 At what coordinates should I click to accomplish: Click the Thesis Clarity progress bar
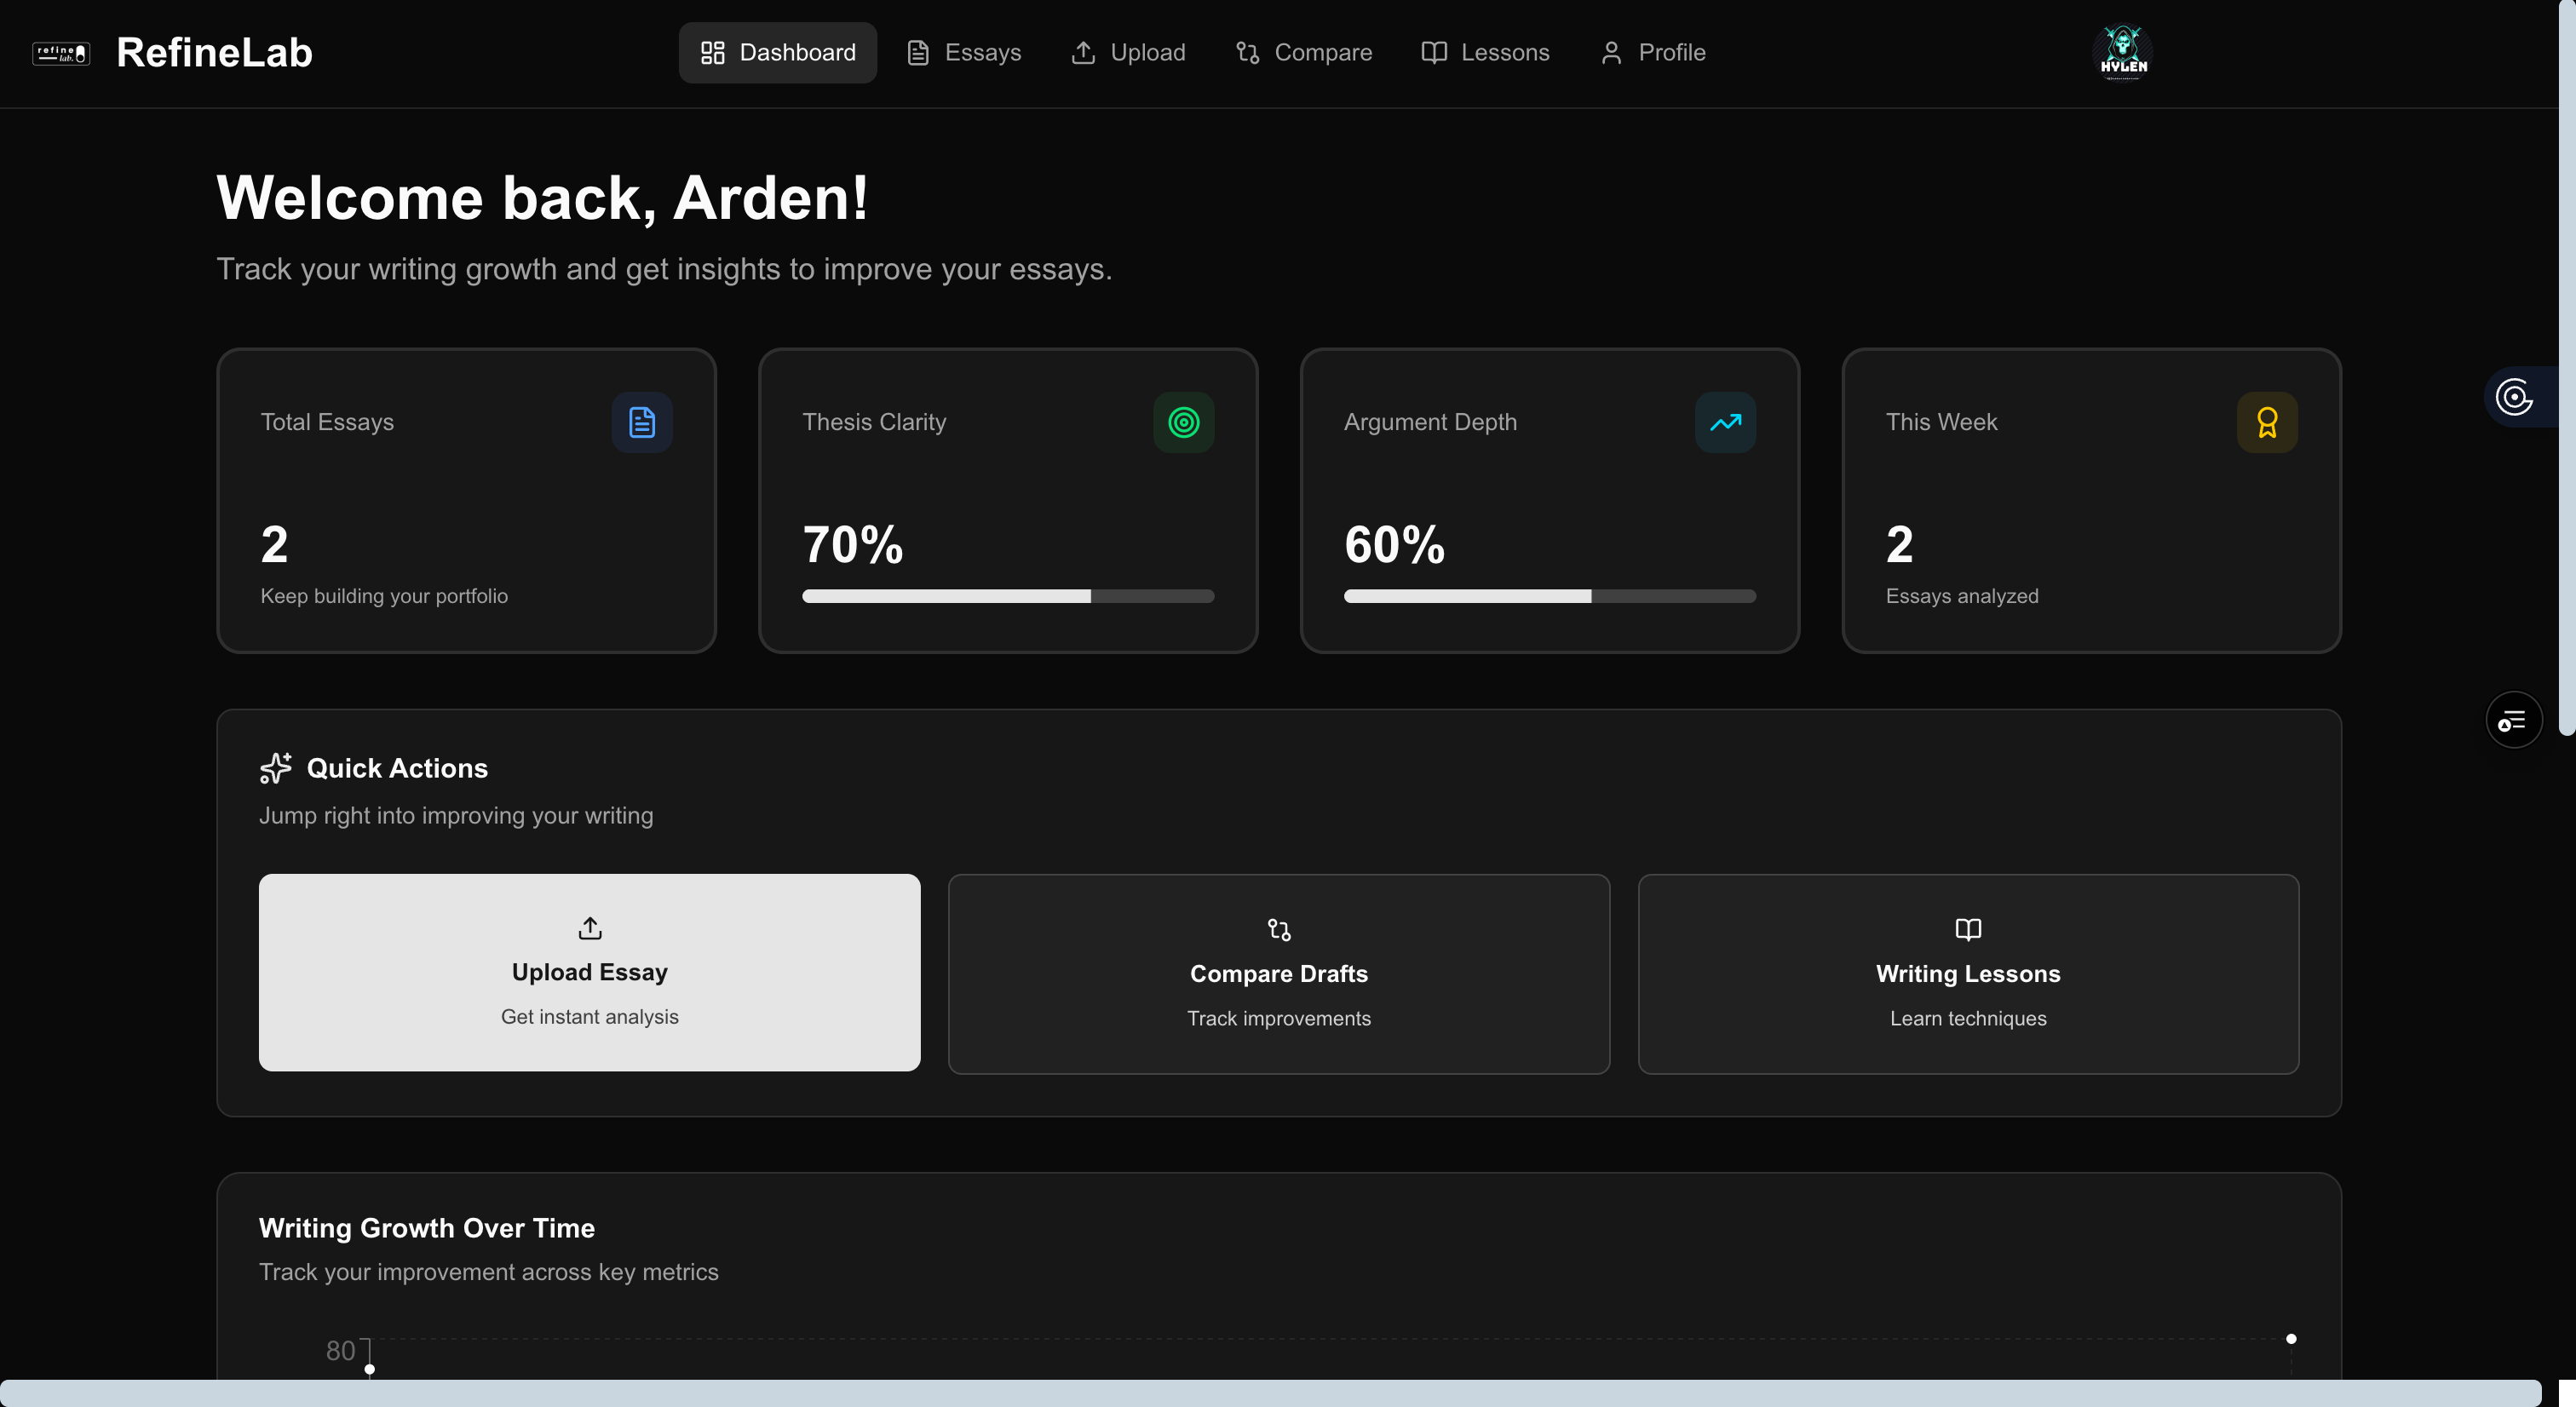(1007, 596)
